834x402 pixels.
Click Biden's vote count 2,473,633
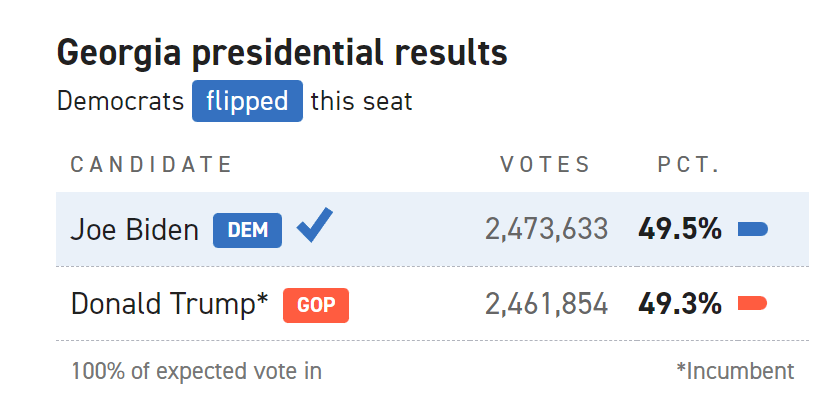546,230
